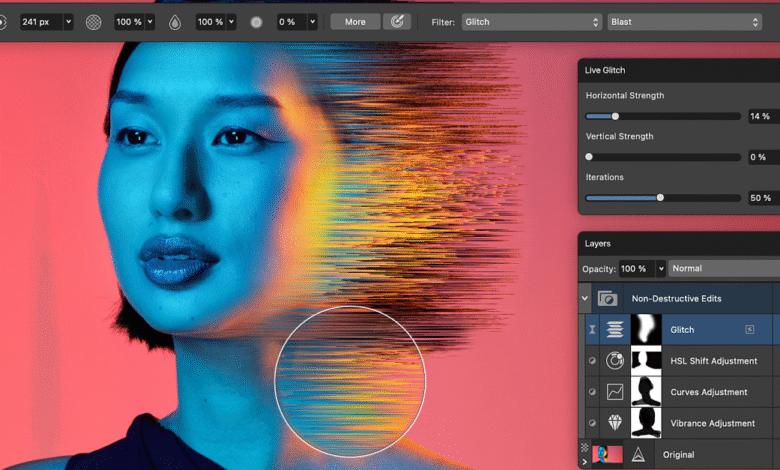Select the HSL Shift Adjustment layer name
The height and width of the screenshot is (470, 780).
714,361
